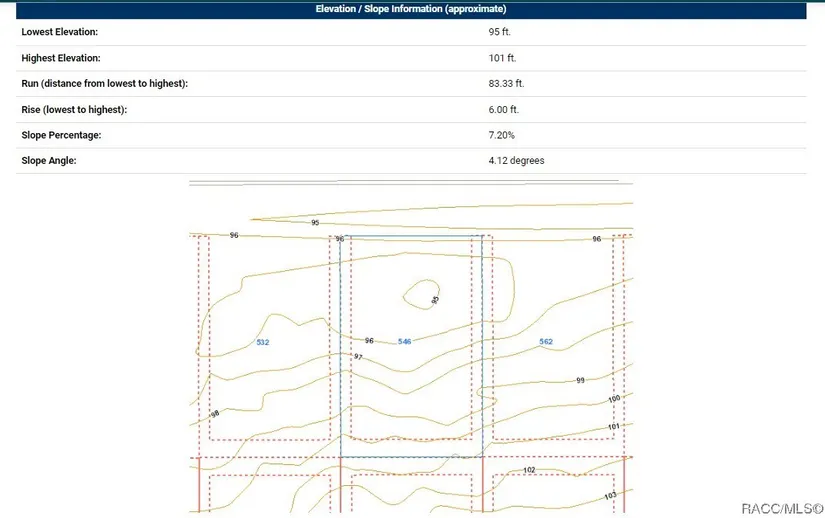825x518 pixels.
Task: Click the Elevation / Slope Information header
Action: 411,9
